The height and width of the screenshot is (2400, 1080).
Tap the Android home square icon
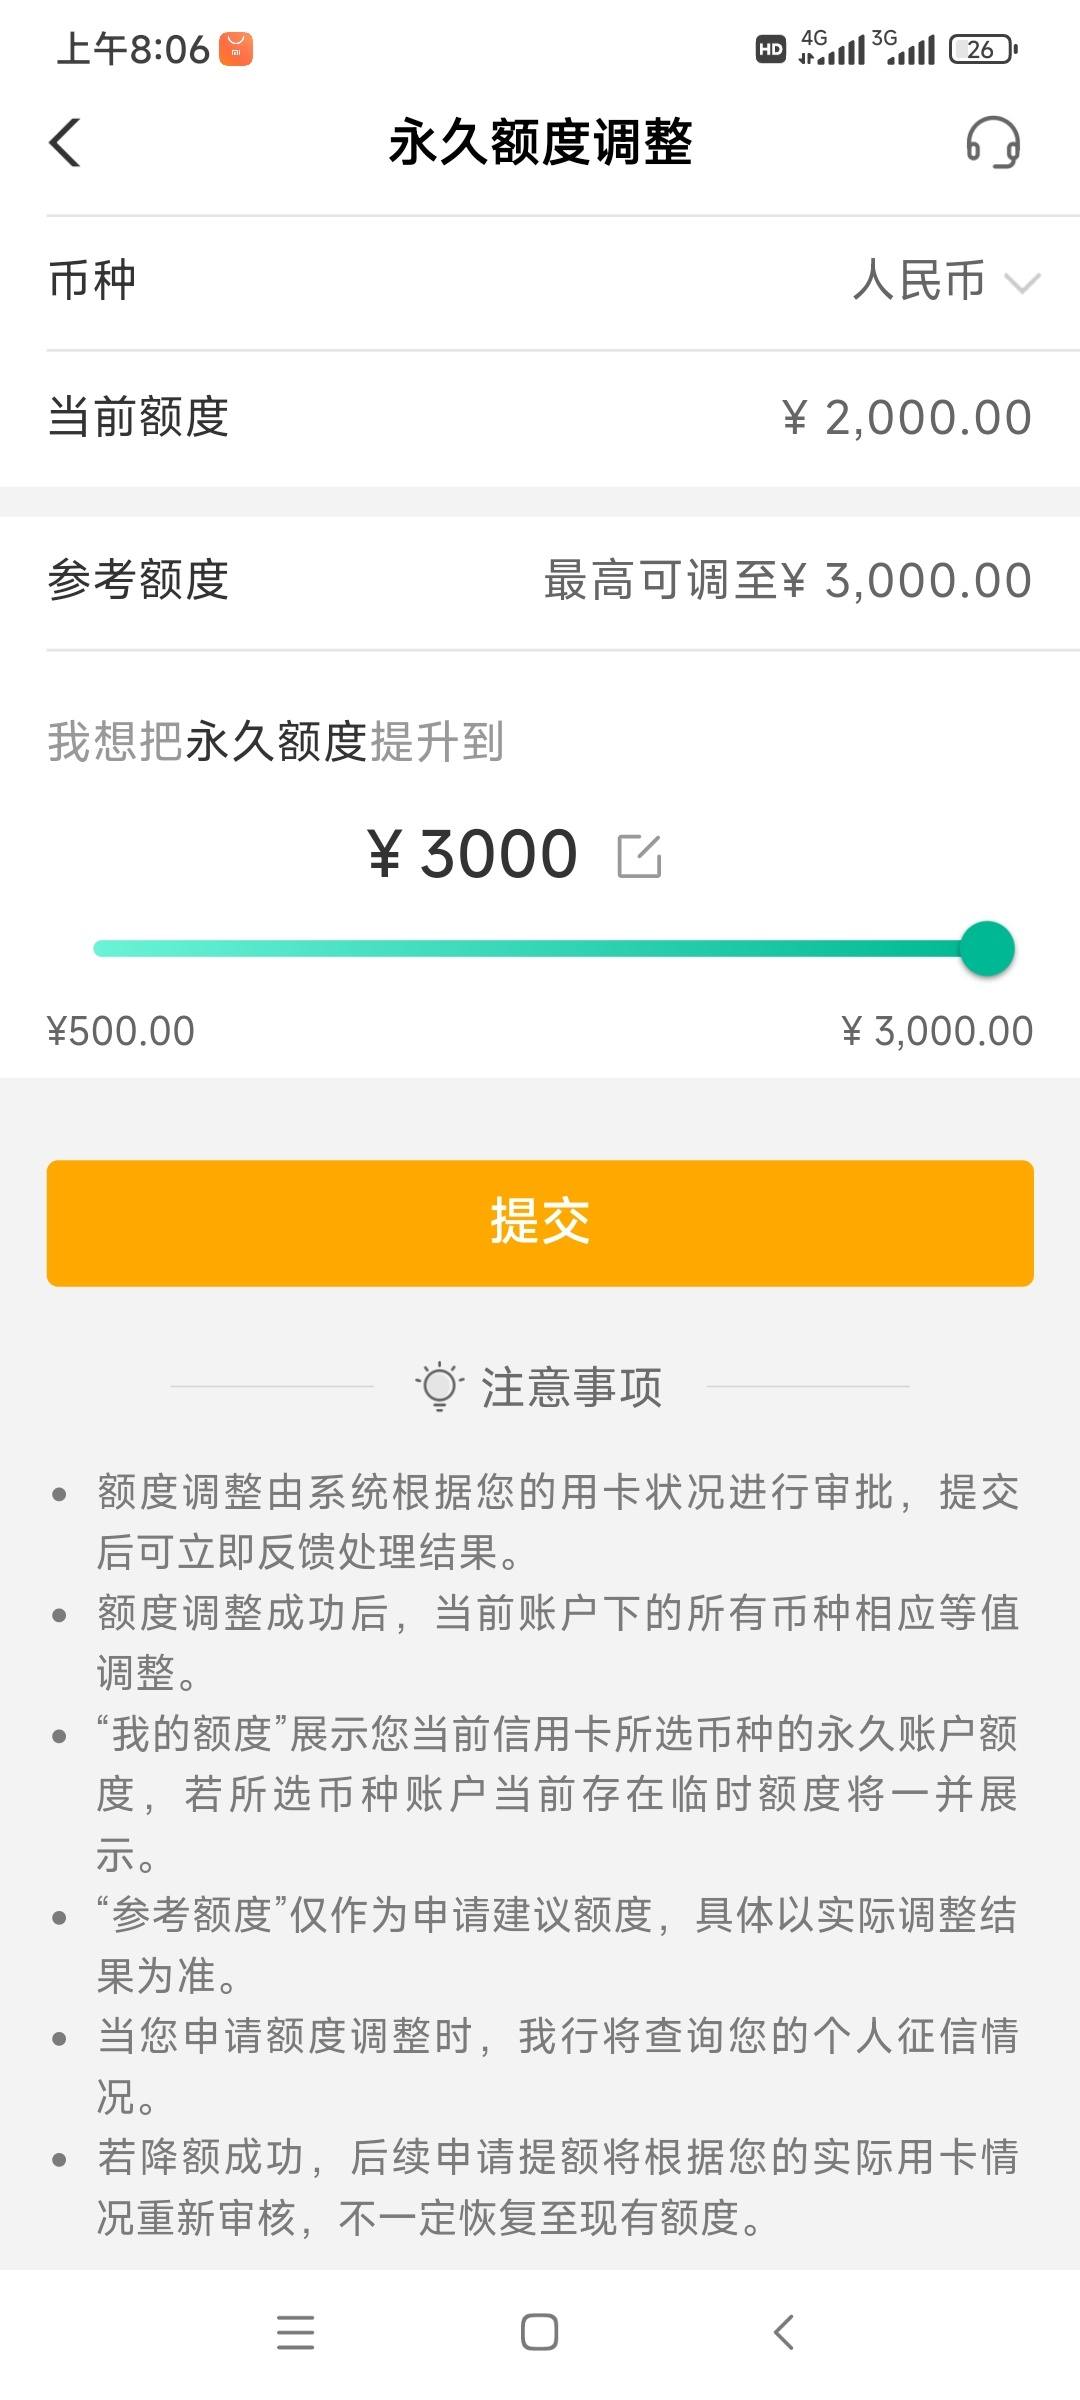click(540, 2332)
